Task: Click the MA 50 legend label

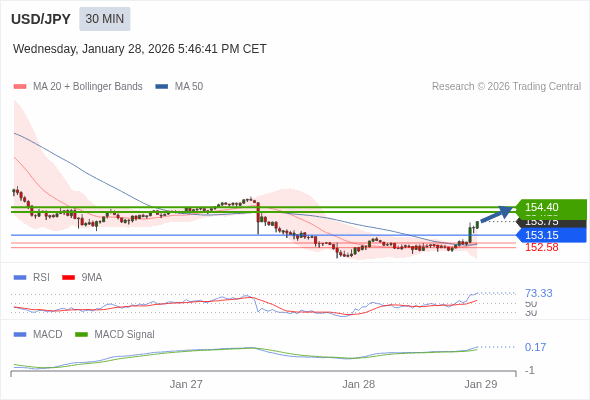Action: click(189, 87)
